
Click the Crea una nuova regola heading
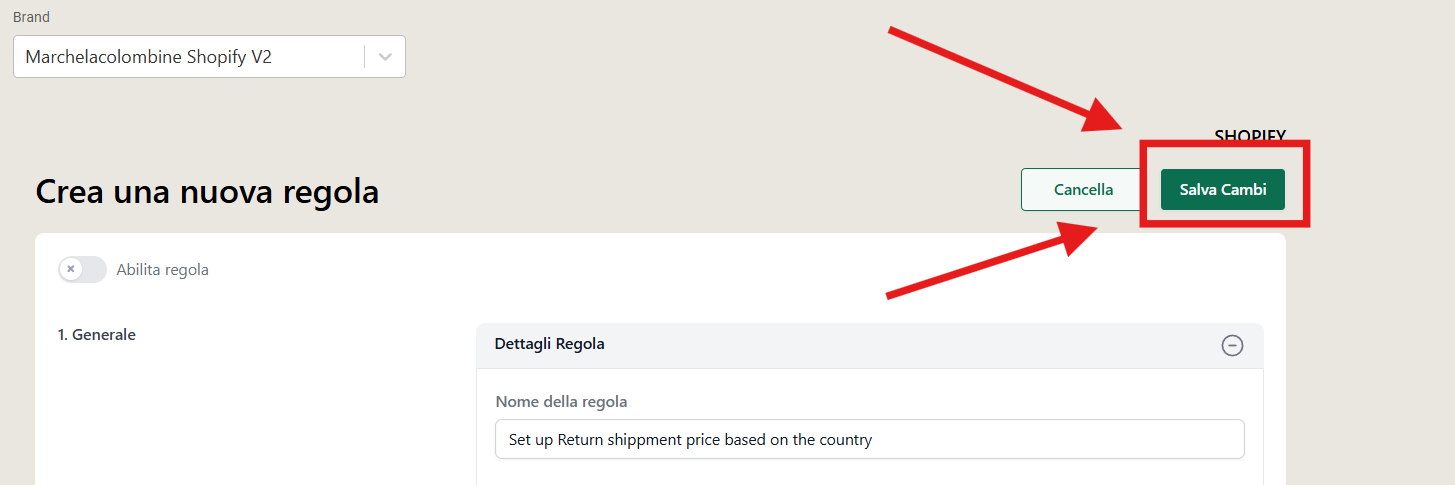point(207,190)
